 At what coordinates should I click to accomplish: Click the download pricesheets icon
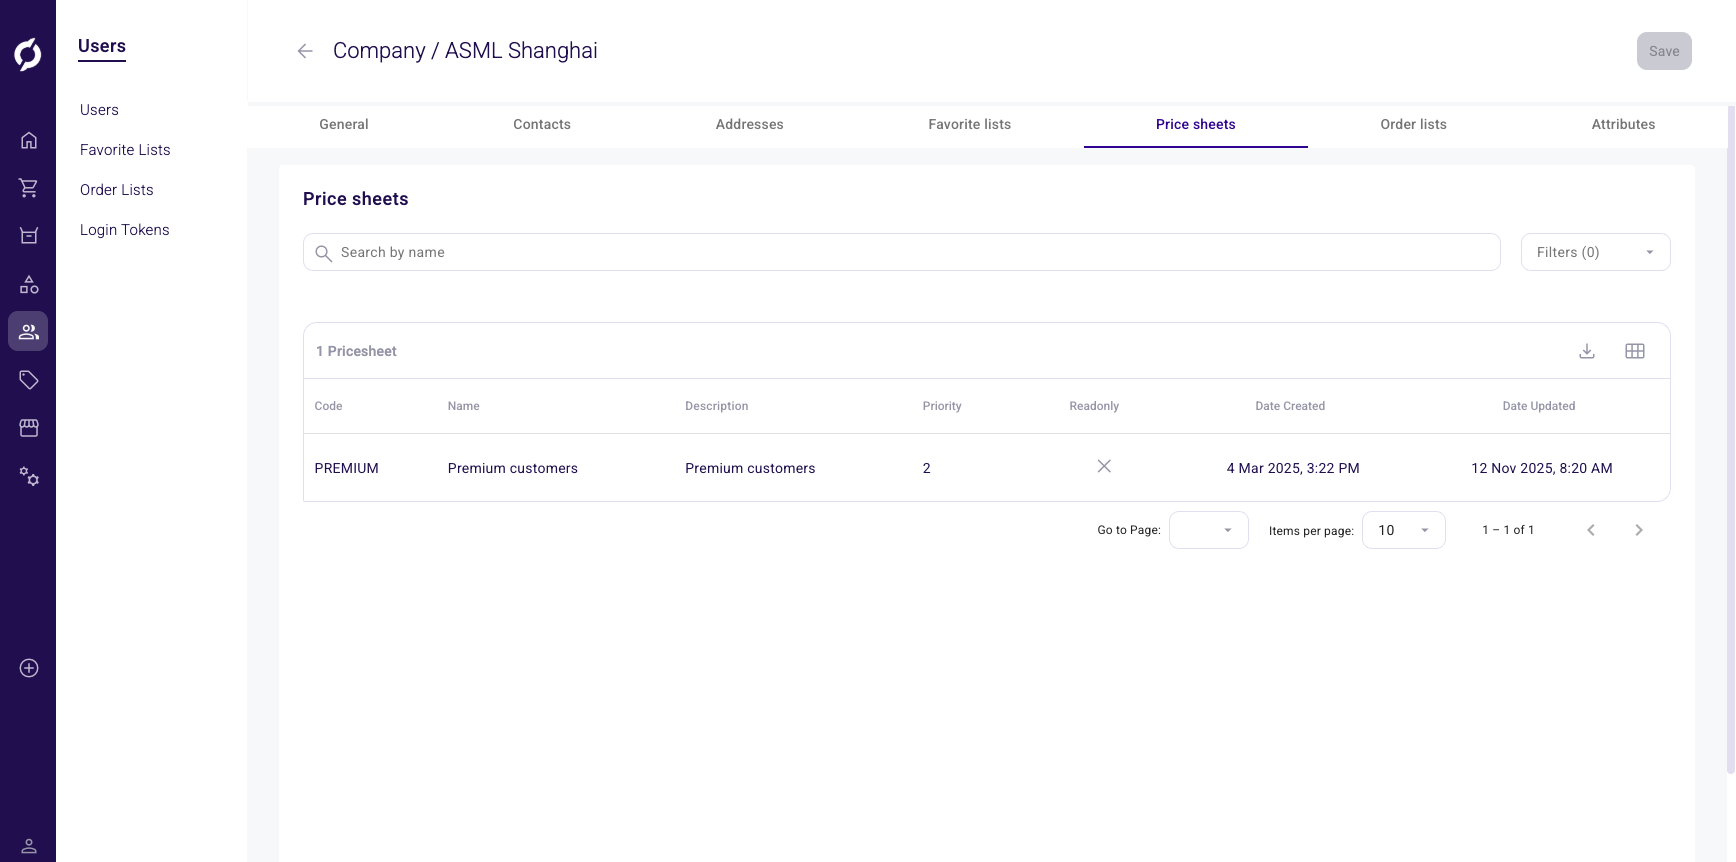click(x=1587, y=351)
